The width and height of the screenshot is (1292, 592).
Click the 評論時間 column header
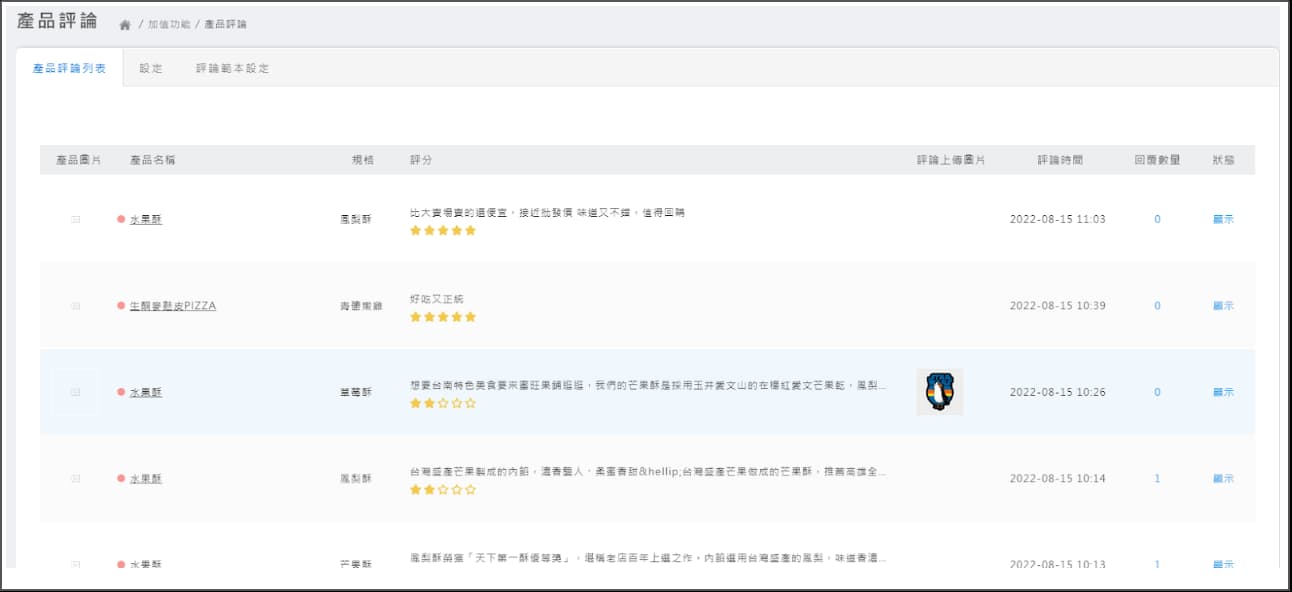[1059, 160]
